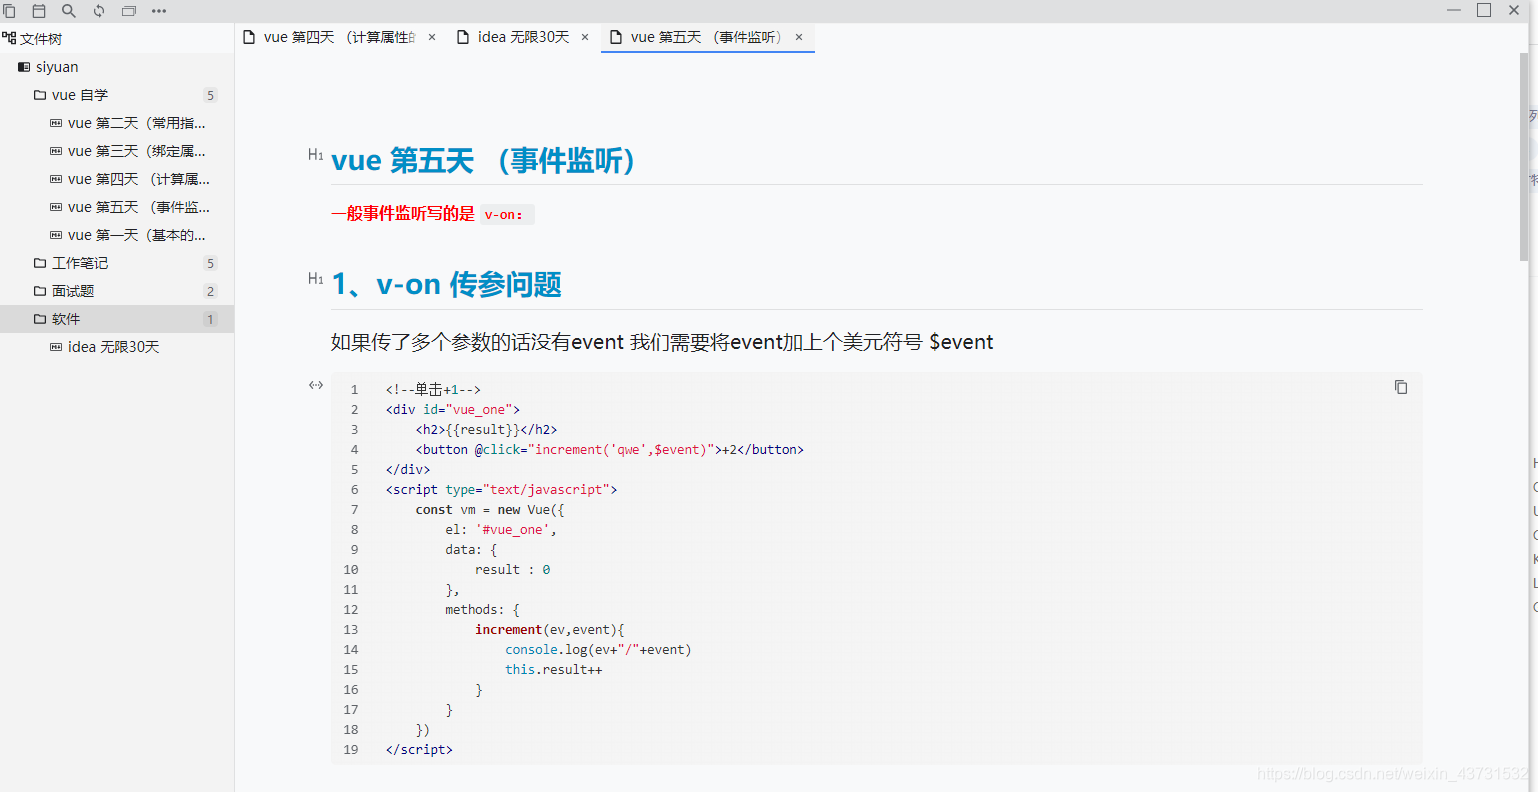
Task: Click the page icon on vue 第五天 tab
Action: 616,37
